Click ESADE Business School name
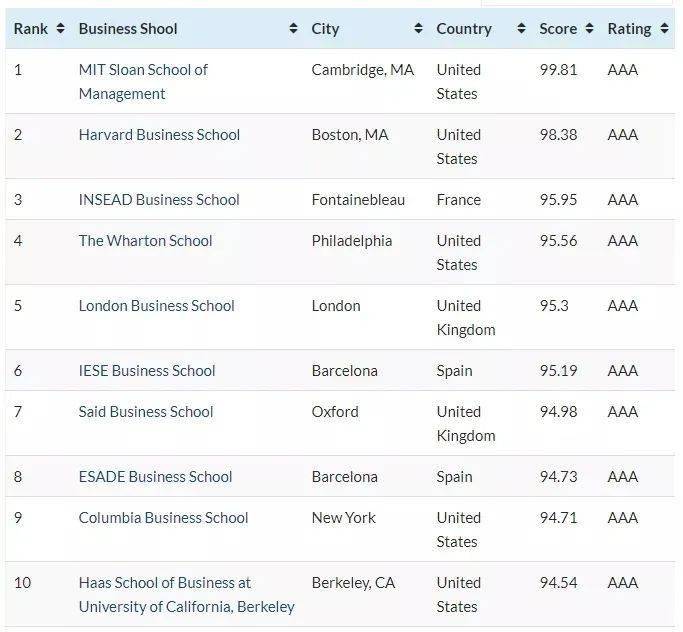This screenshot has height=632, width=683. pyautogui.click(x=155, y=477)
